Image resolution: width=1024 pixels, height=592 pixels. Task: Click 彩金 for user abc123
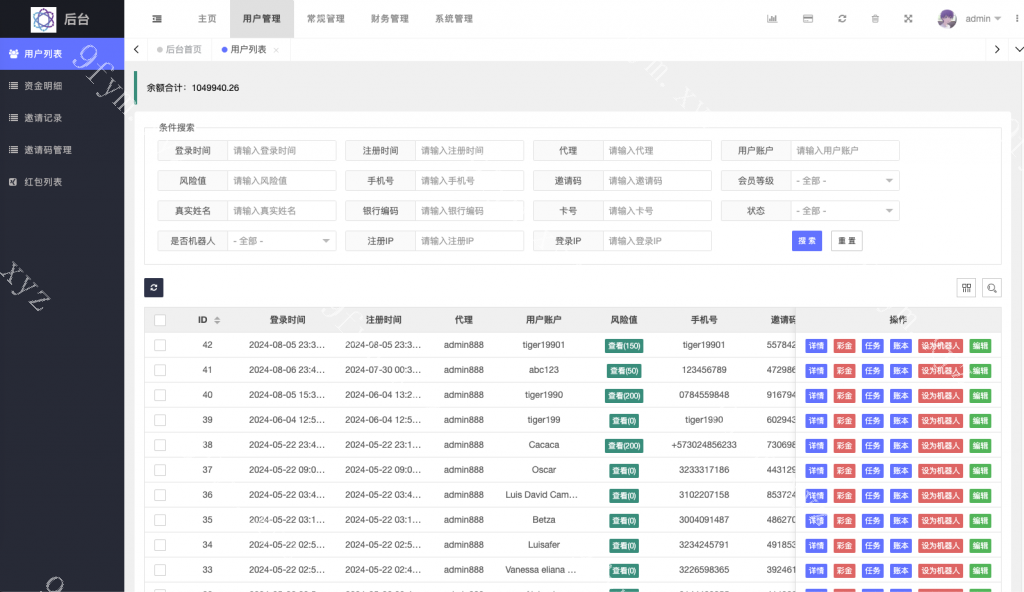click(x=844, y=371)
